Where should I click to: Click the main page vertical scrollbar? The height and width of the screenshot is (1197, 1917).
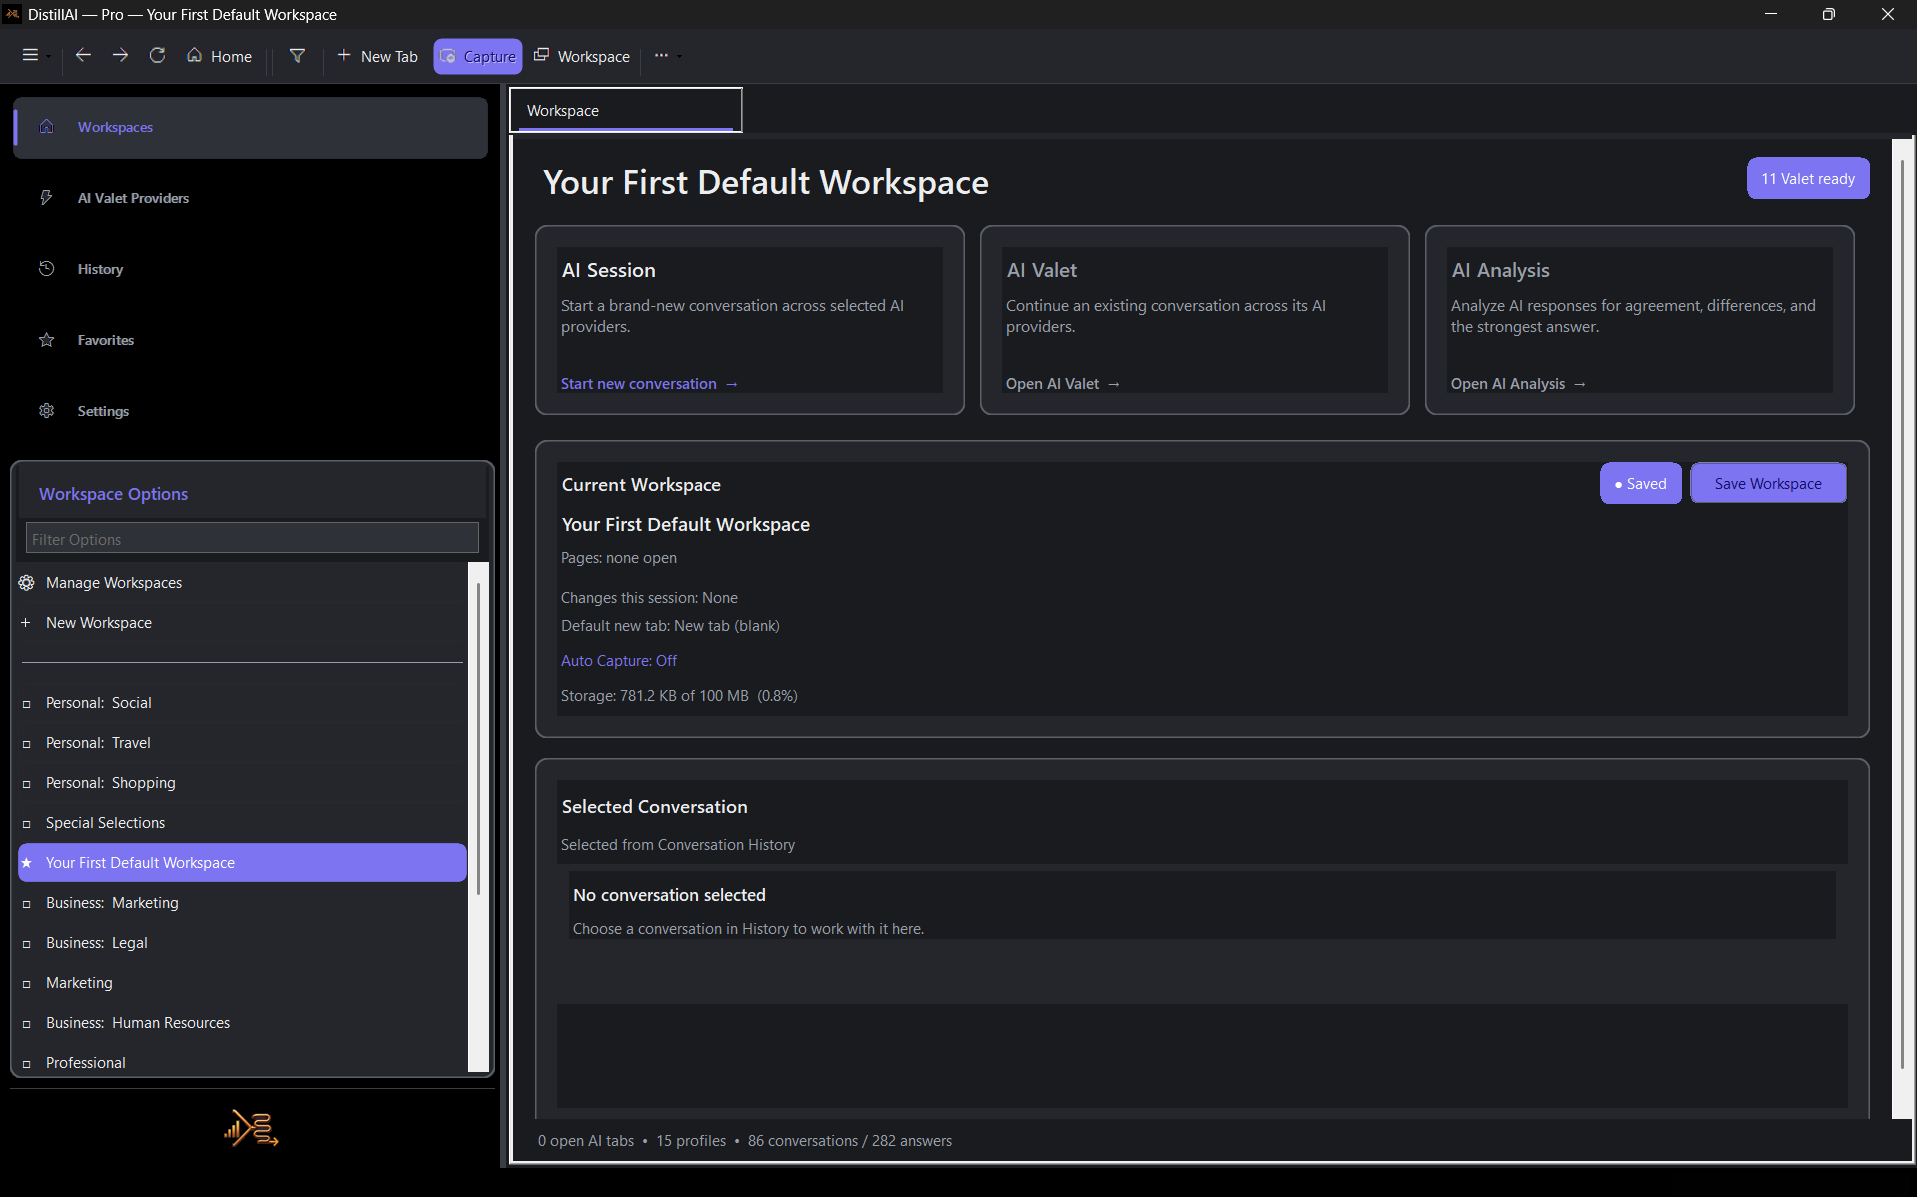click(1902, 615)
